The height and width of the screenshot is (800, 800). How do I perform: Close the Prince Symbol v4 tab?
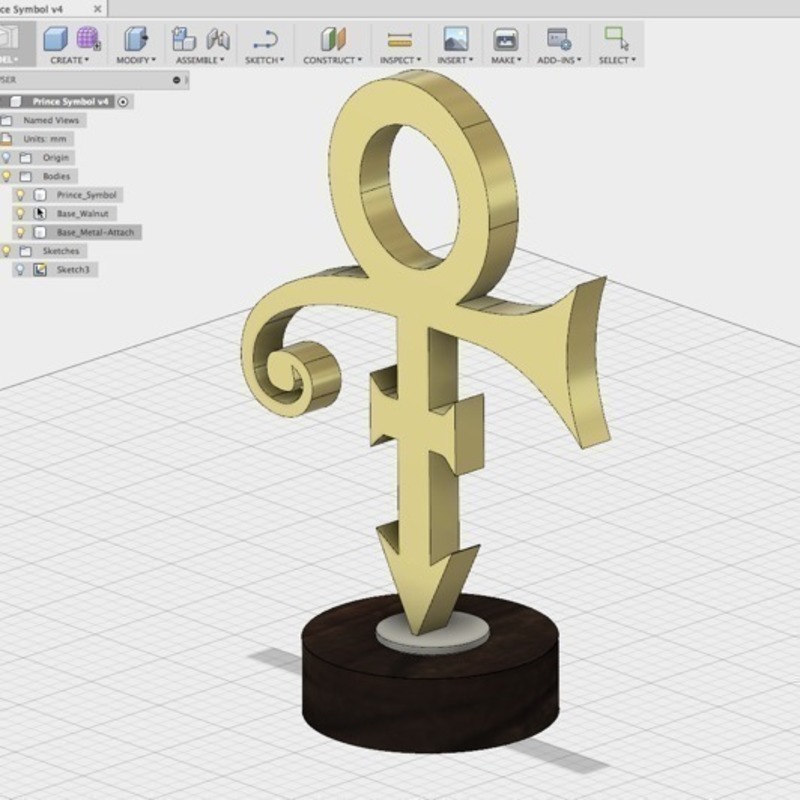tap(97, 9)
